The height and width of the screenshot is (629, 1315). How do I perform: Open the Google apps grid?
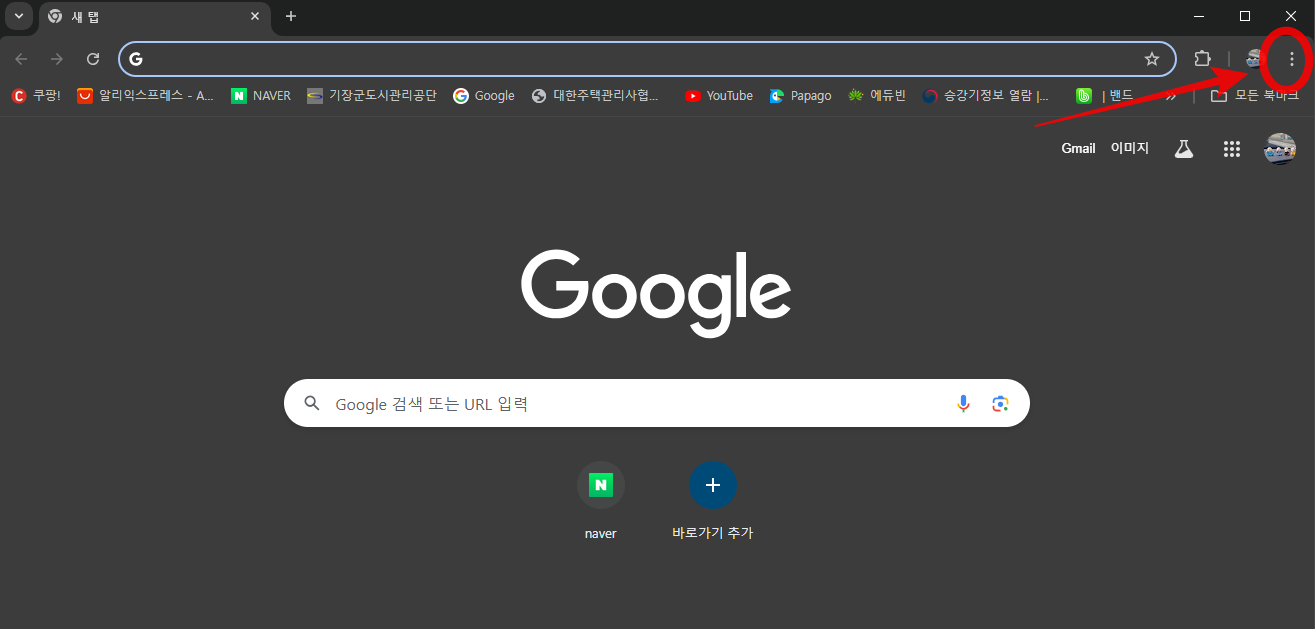pos(1232,149)
